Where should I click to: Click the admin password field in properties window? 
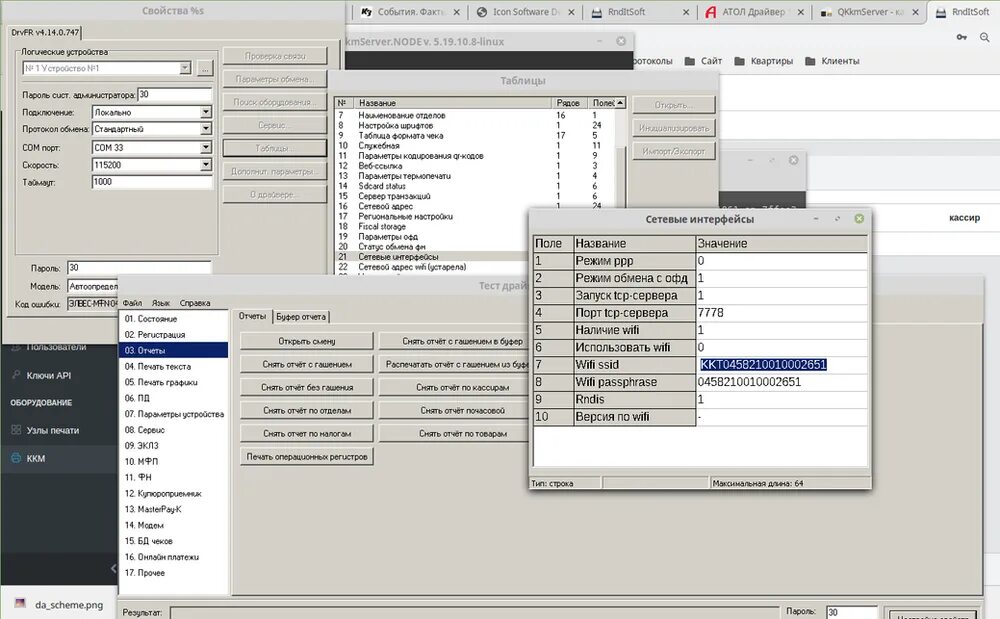[x=174, y=94]
